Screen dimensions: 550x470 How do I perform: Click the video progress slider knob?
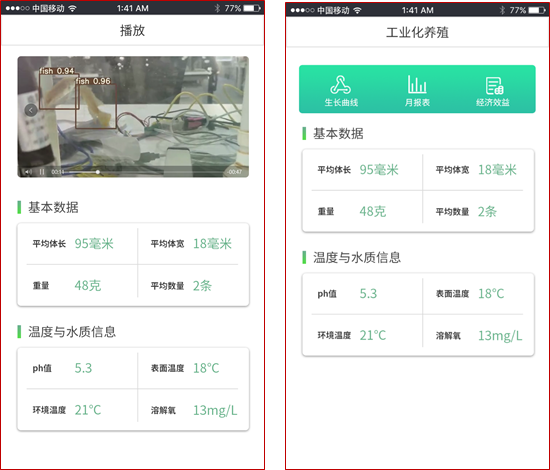click(x=98, y=172)
